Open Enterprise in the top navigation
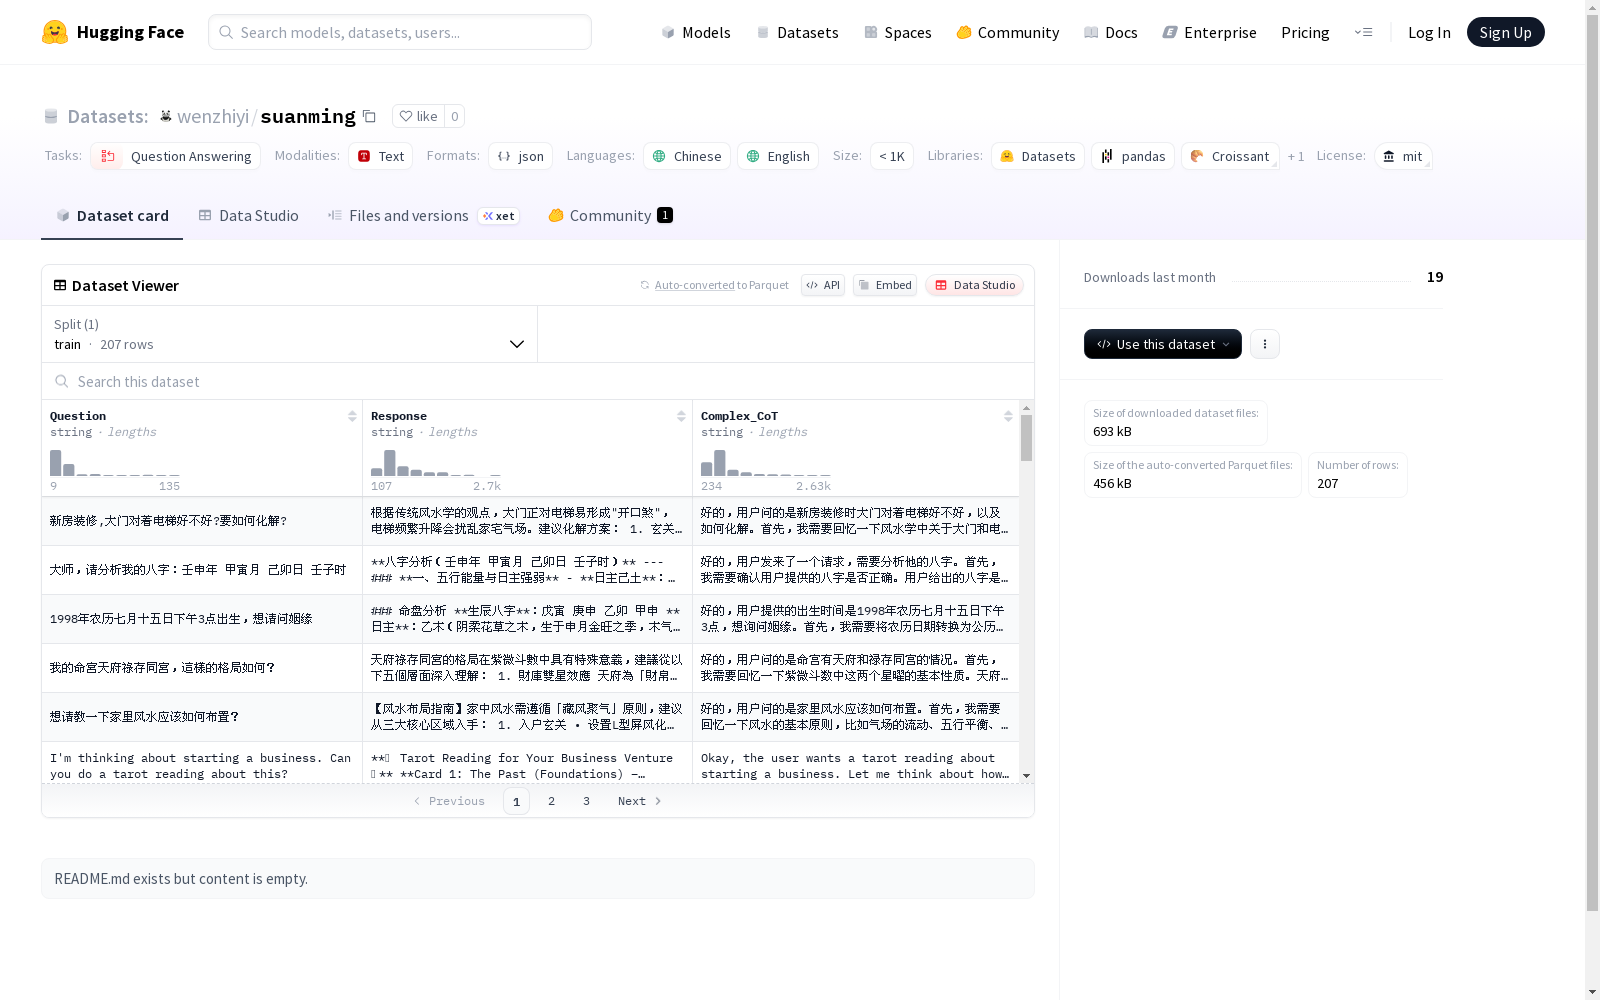This screenshot has width=1600, height=1000. coord(1209,32)
